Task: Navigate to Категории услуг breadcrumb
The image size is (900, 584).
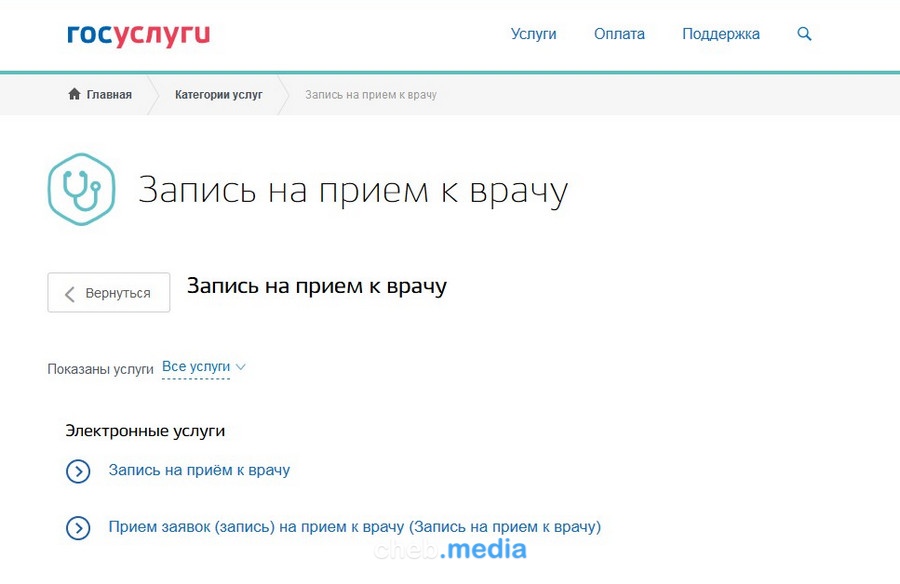Action: coord(218,95)
